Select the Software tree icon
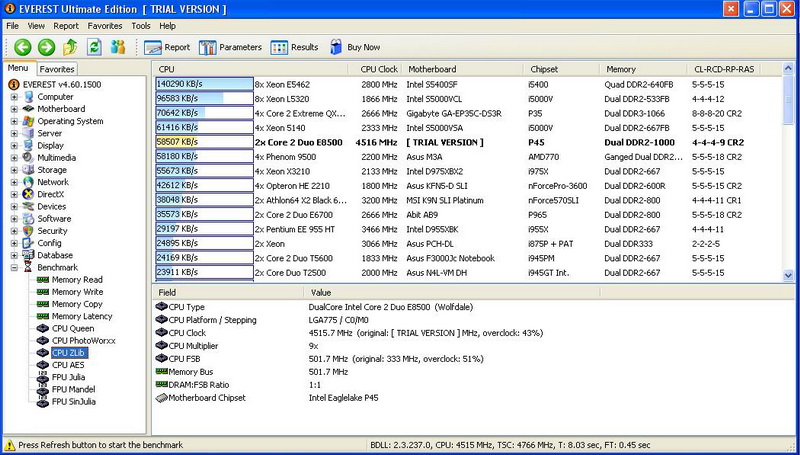Image resolution: width=800 pixels, height=455 pixels. click(x=28, y=219)
